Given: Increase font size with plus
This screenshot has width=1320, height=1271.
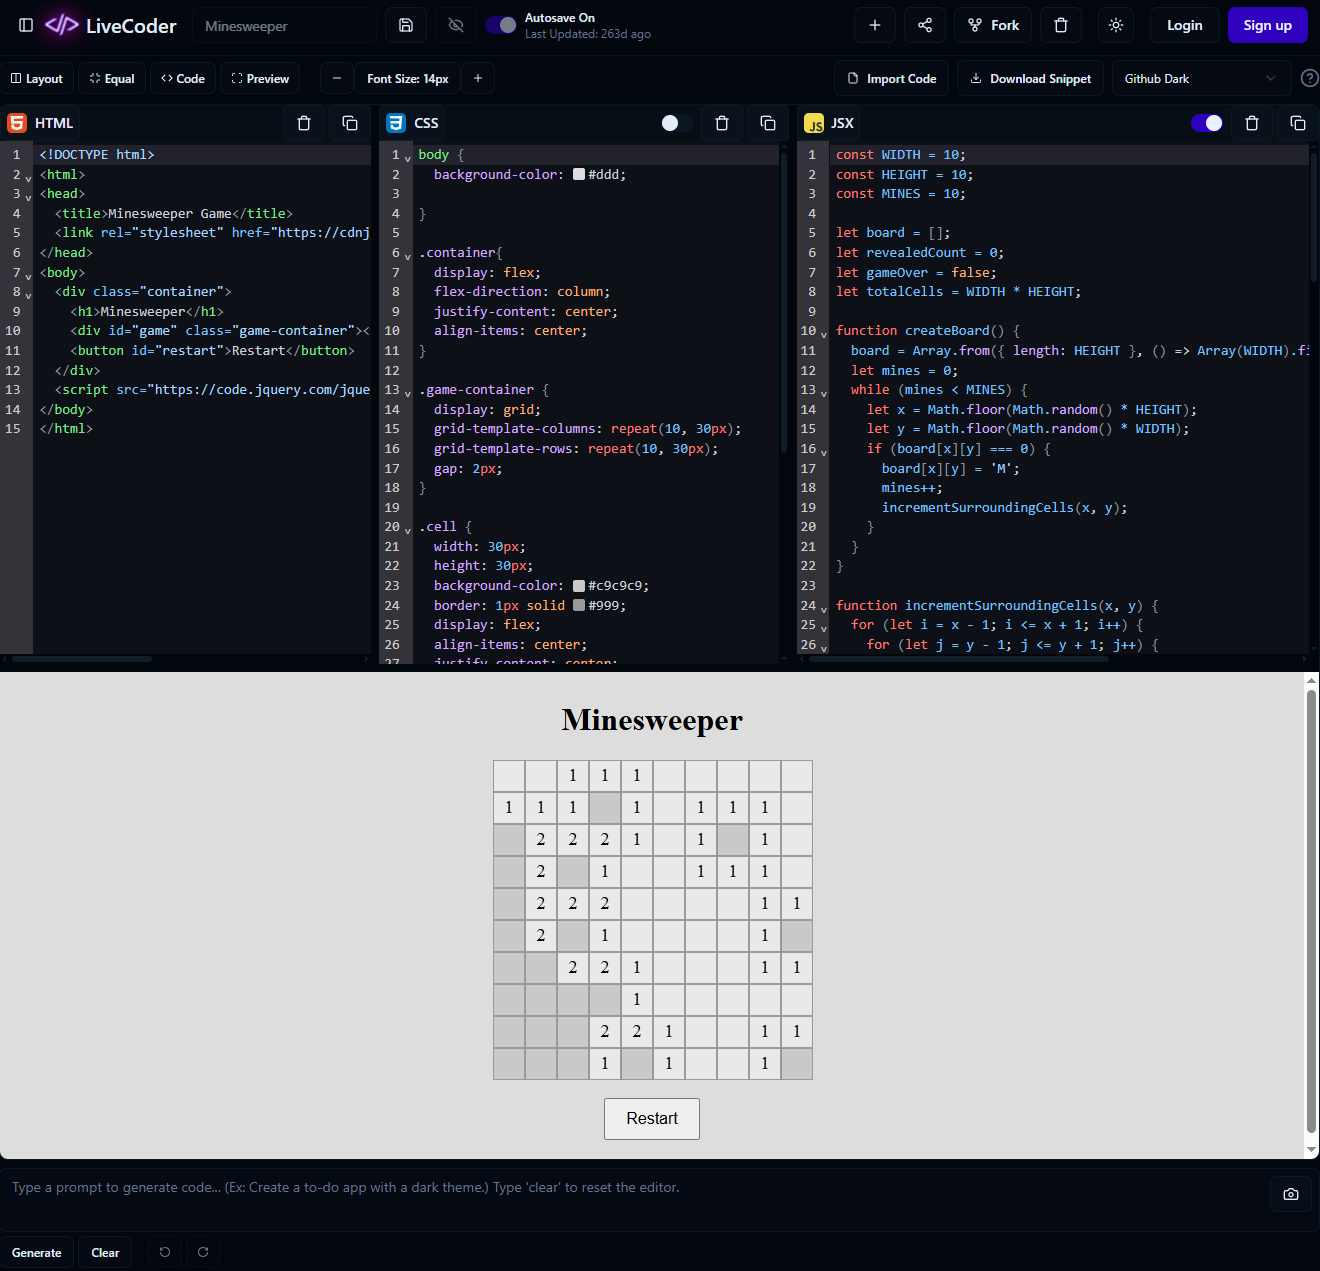Looking at the screenshot, I should (478, 78).
